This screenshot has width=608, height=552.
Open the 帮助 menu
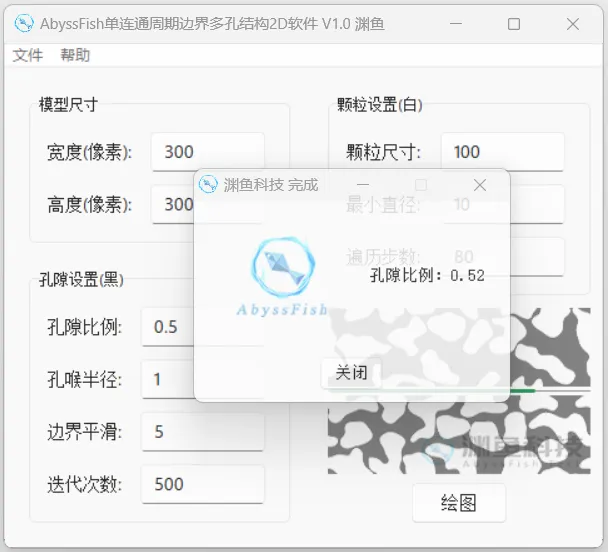click(x=75, y=55)
